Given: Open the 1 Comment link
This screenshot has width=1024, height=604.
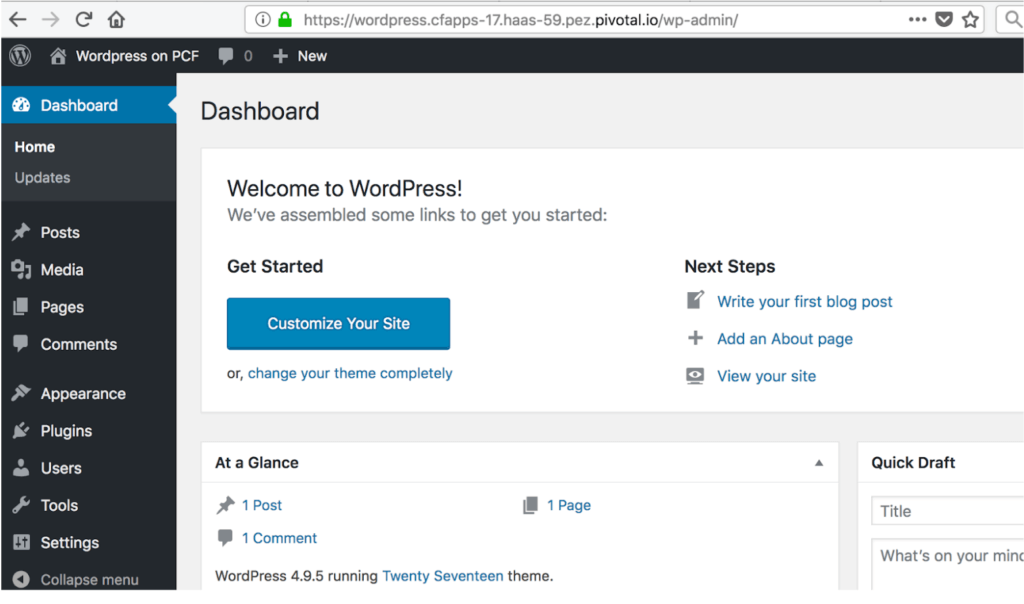Looking at the screenshot, I should [x=280, y=538].
